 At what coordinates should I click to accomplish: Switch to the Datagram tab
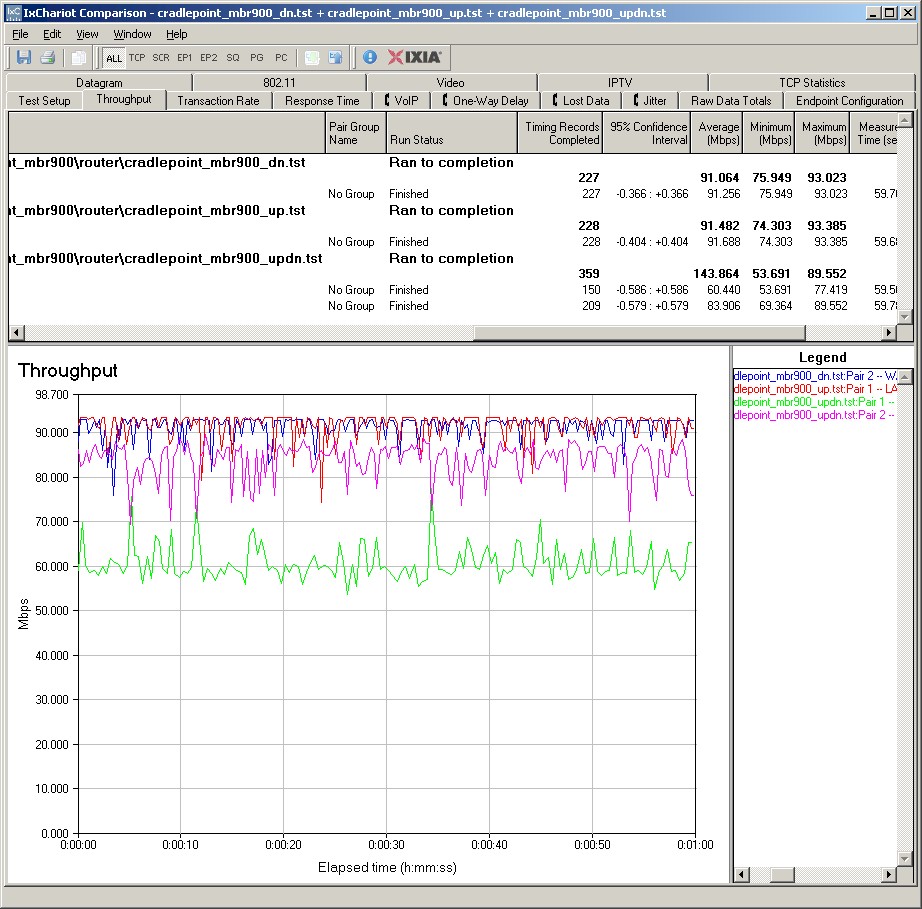point(99,83)
